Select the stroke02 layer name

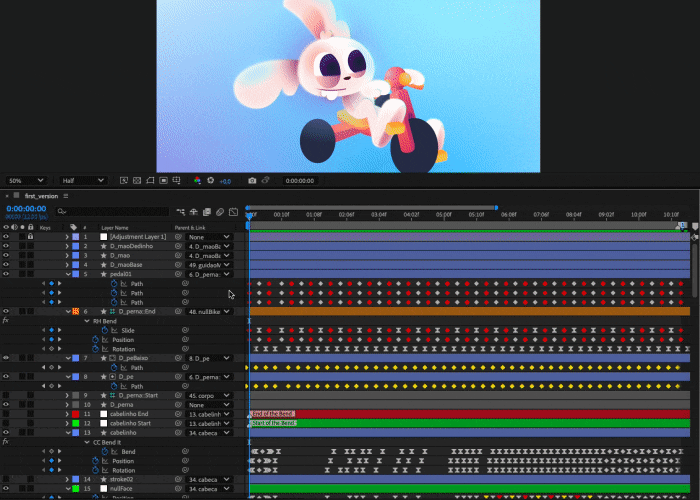point(121,479)
